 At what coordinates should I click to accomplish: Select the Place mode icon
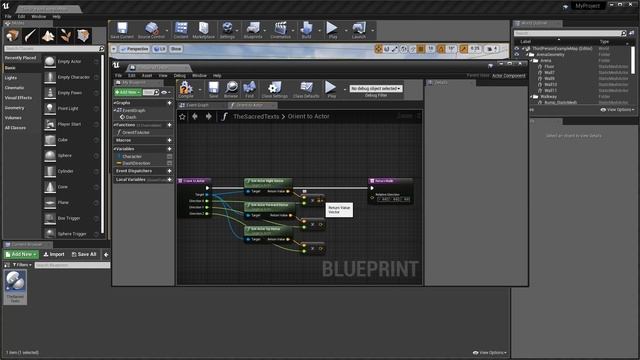[x=12, y=36]
